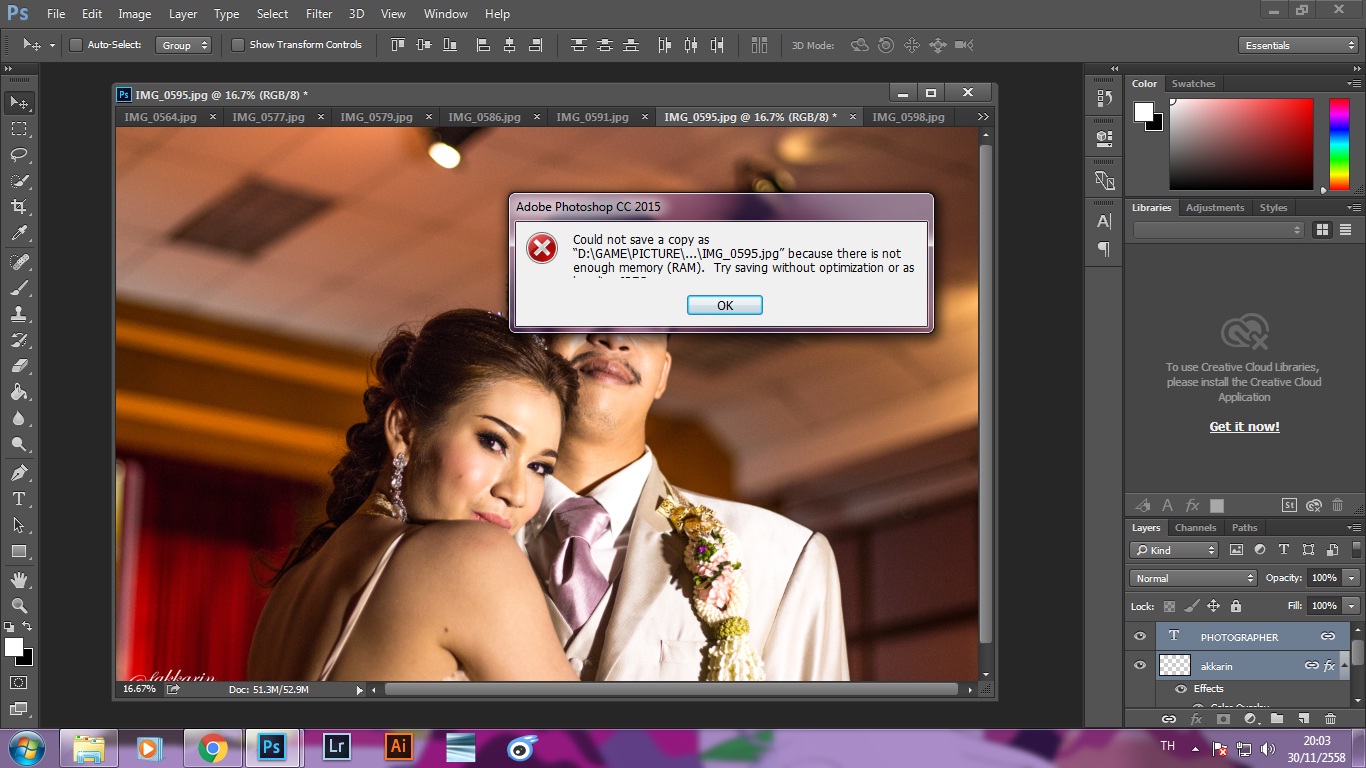The image size is (1366, 768).
Task: Open the Layer menu
Action: (x=183, y=14)
